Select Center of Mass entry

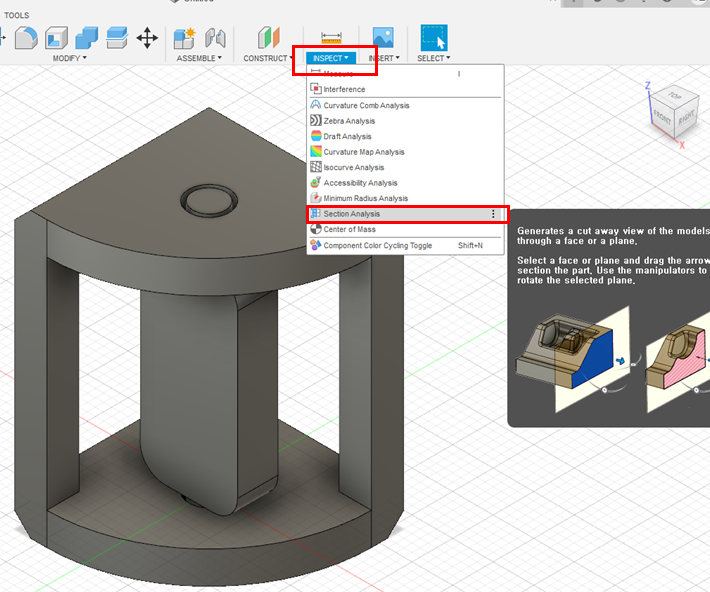(x=405, y=229)
